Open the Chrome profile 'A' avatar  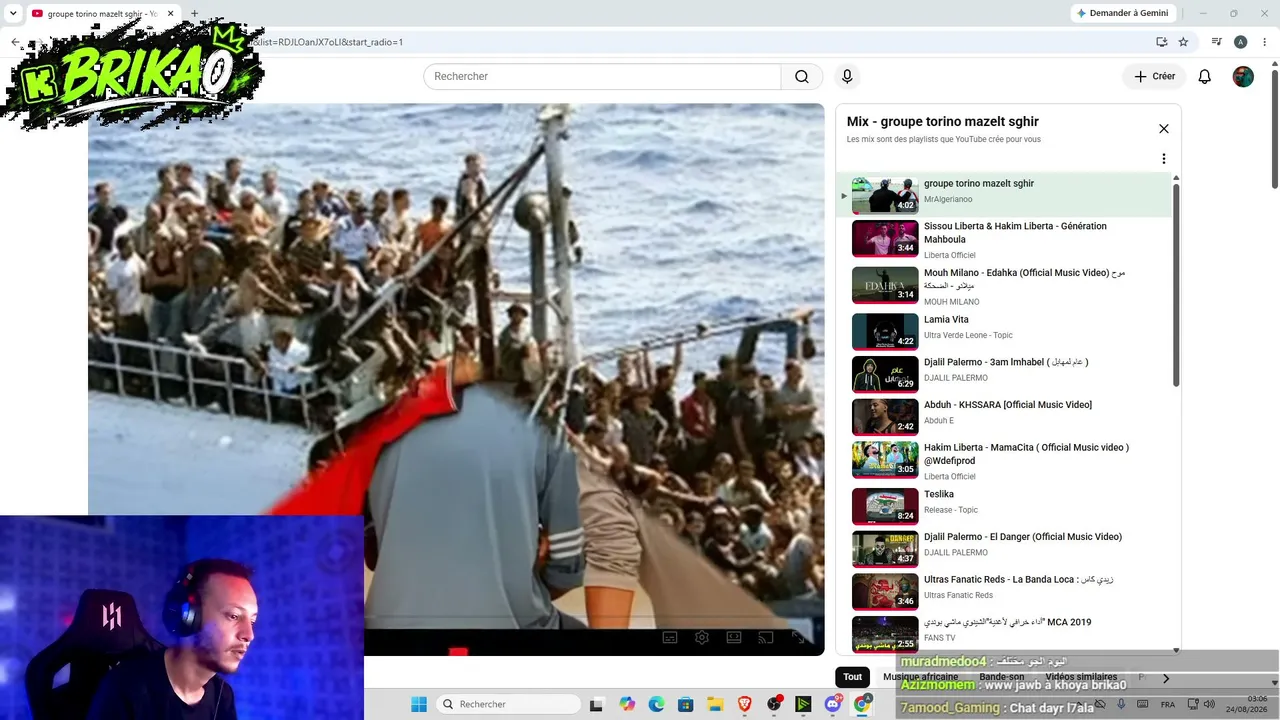[x=1240, y=42]
